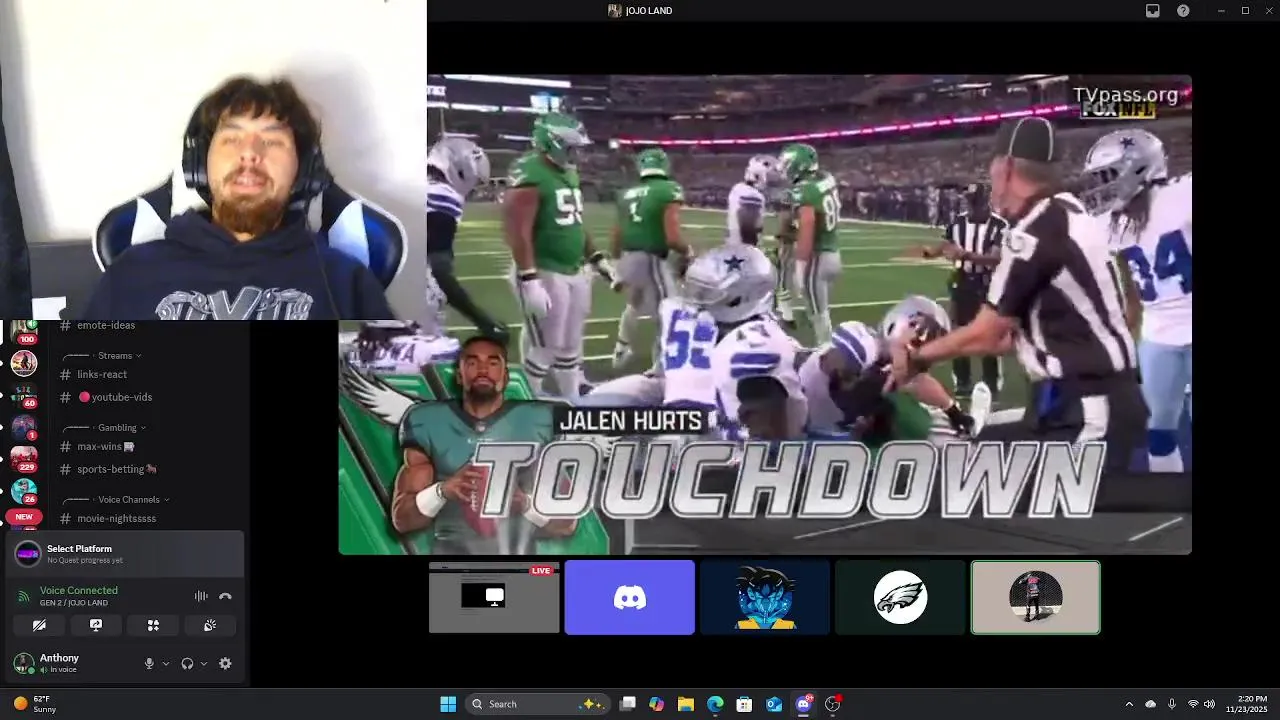Launch Copilot from the taskbar
This screenshot has width=1280, height=720.
click(x=656, y=704)
